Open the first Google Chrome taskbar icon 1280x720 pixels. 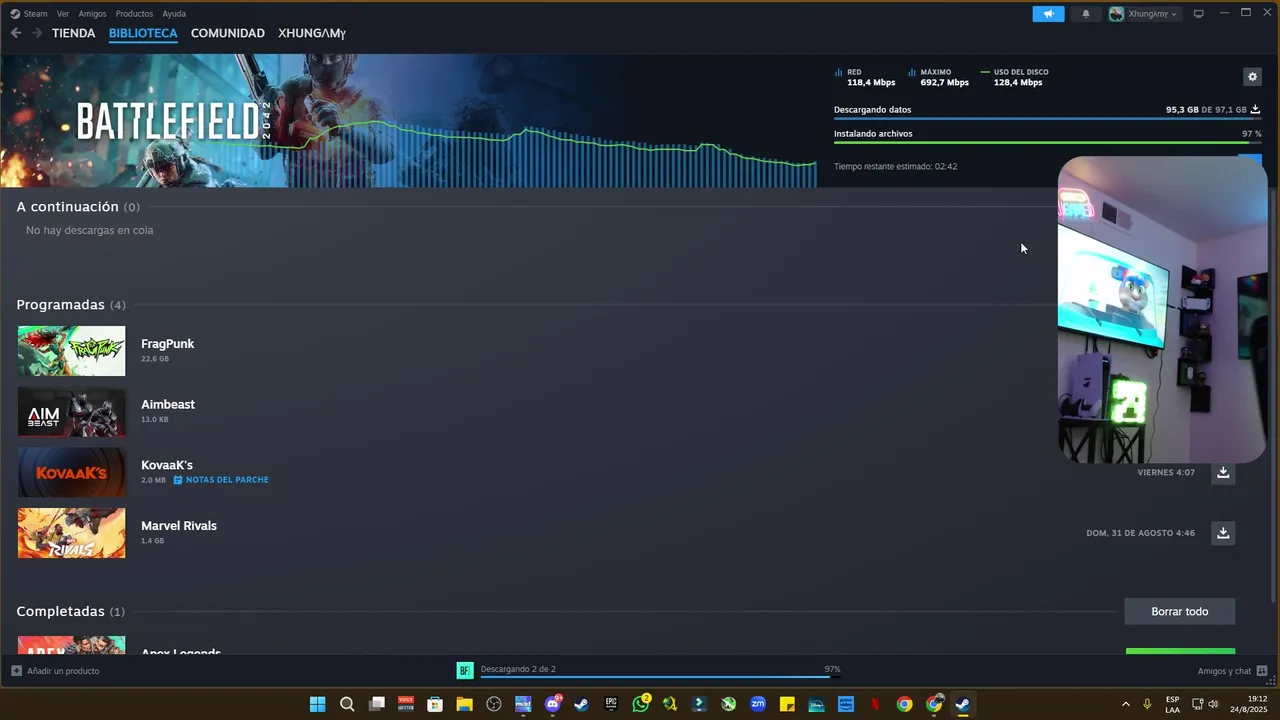click(x=904, y=704)
